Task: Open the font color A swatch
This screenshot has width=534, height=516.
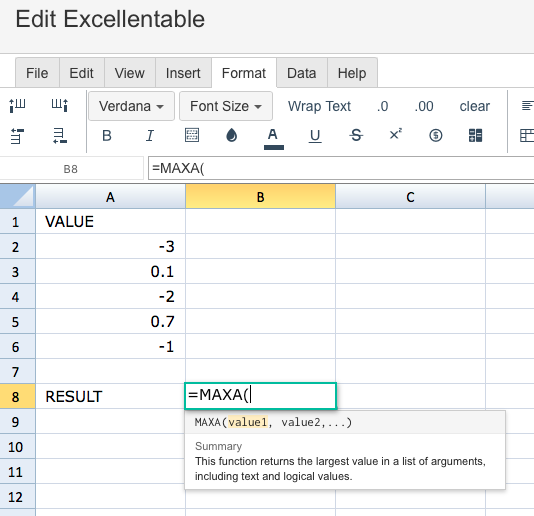Action: (x=273, y=138)
